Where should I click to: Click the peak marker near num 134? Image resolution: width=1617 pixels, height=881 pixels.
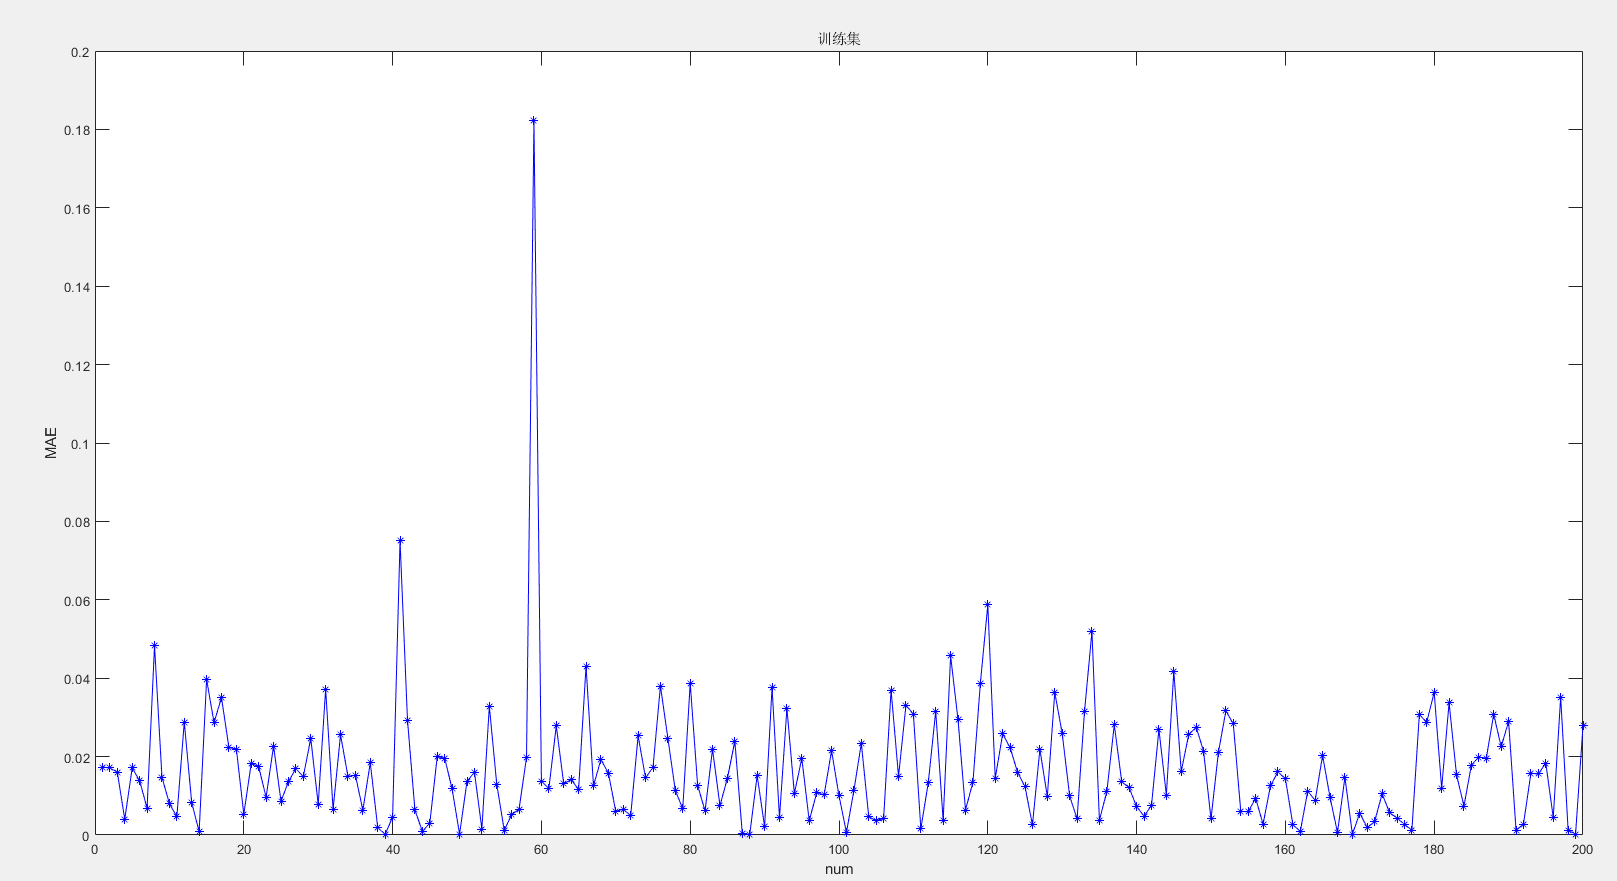[1091, 631]
